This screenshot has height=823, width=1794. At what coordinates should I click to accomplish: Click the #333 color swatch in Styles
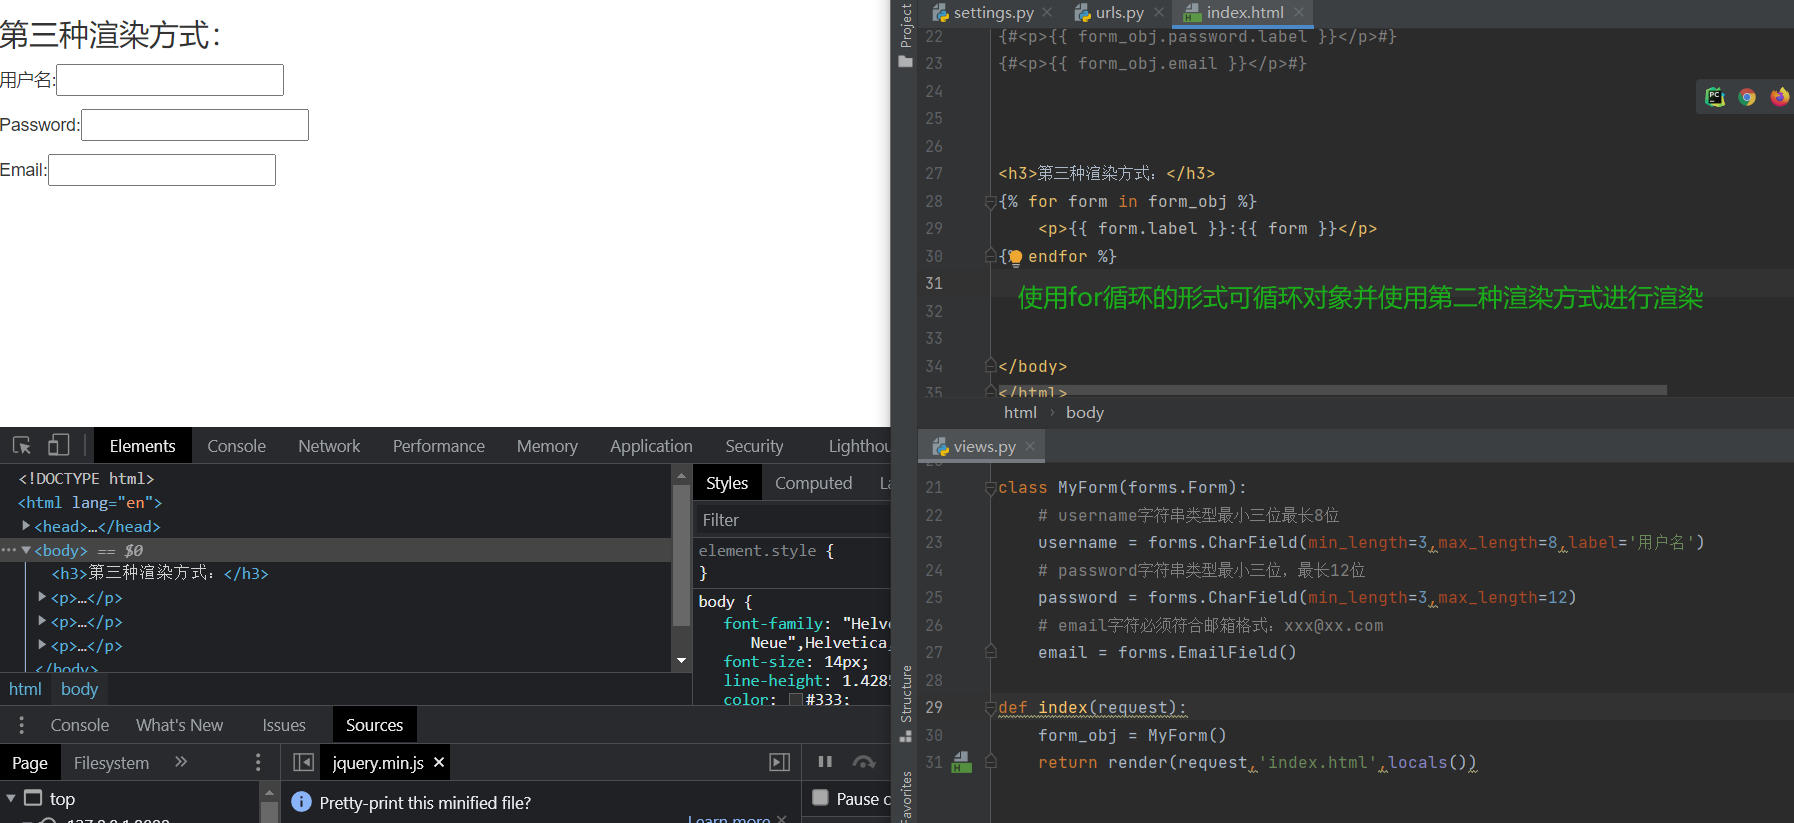pyautogui.click(x=796, y=700)
